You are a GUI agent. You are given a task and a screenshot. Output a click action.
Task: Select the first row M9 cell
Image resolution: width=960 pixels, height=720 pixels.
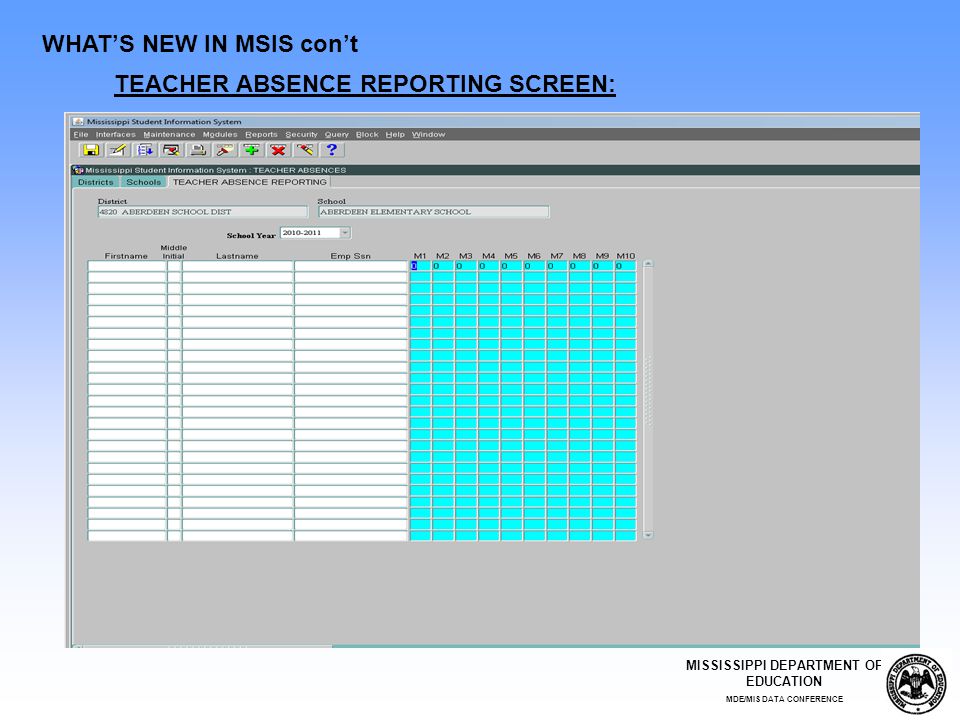pos(602,266)
